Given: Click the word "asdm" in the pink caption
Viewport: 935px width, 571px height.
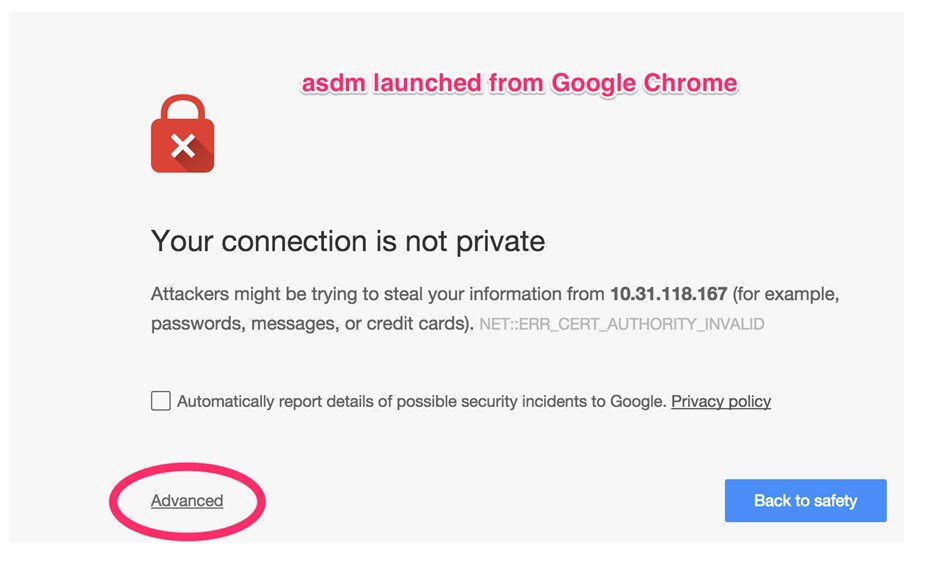Looking at the screenshot, I should point(333,85).
